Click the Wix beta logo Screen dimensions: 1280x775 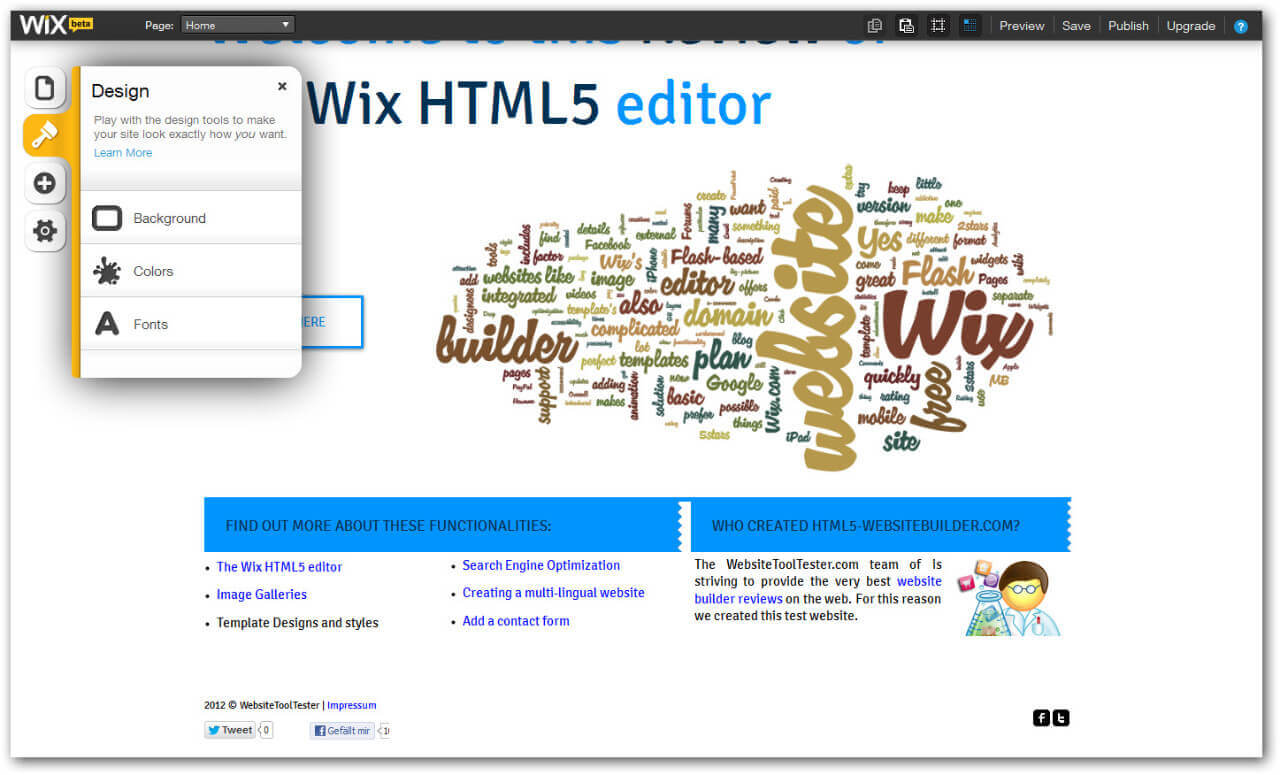[x=56, y=25]
